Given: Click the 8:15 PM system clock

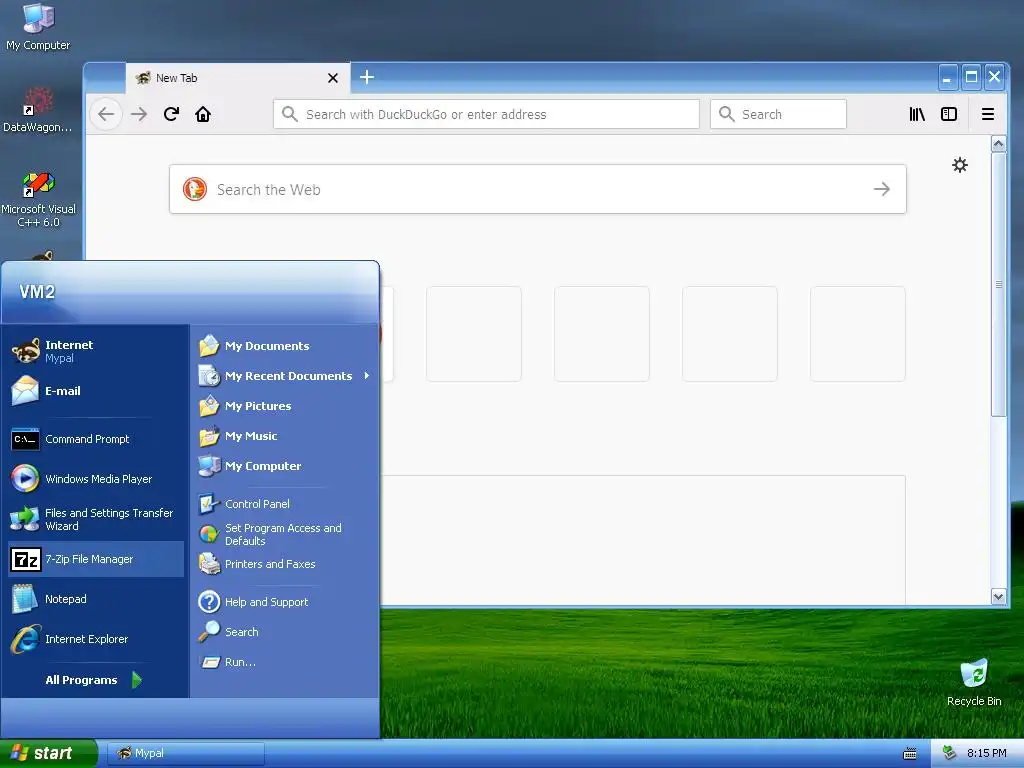Looking at the screenshot, I should pyautogui.click(x=986, y=753).
